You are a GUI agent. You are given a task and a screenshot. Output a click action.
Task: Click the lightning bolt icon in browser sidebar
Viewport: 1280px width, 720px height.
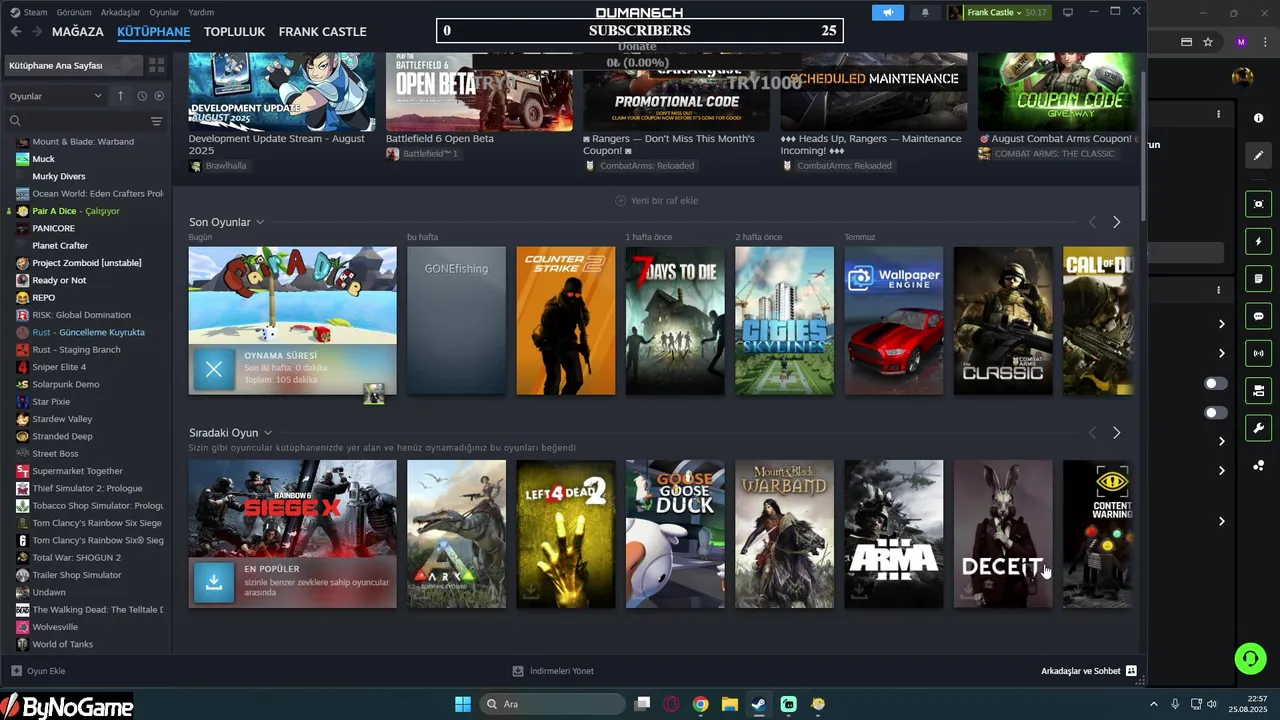(x=1258, y=241)
